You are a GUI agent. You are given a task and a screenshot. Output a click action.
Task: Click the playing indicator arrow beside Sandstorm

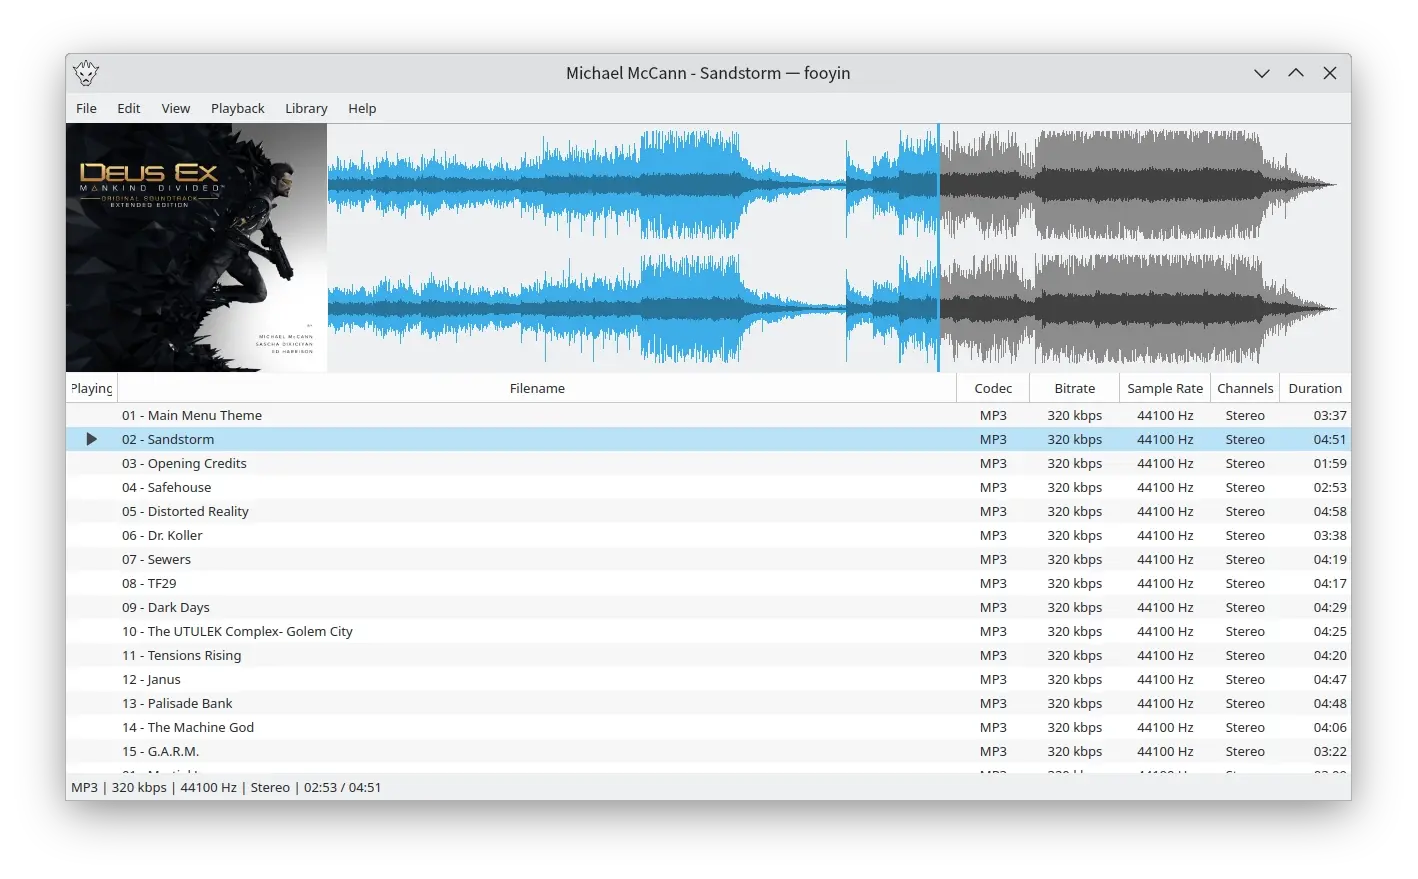click(91, 439)
